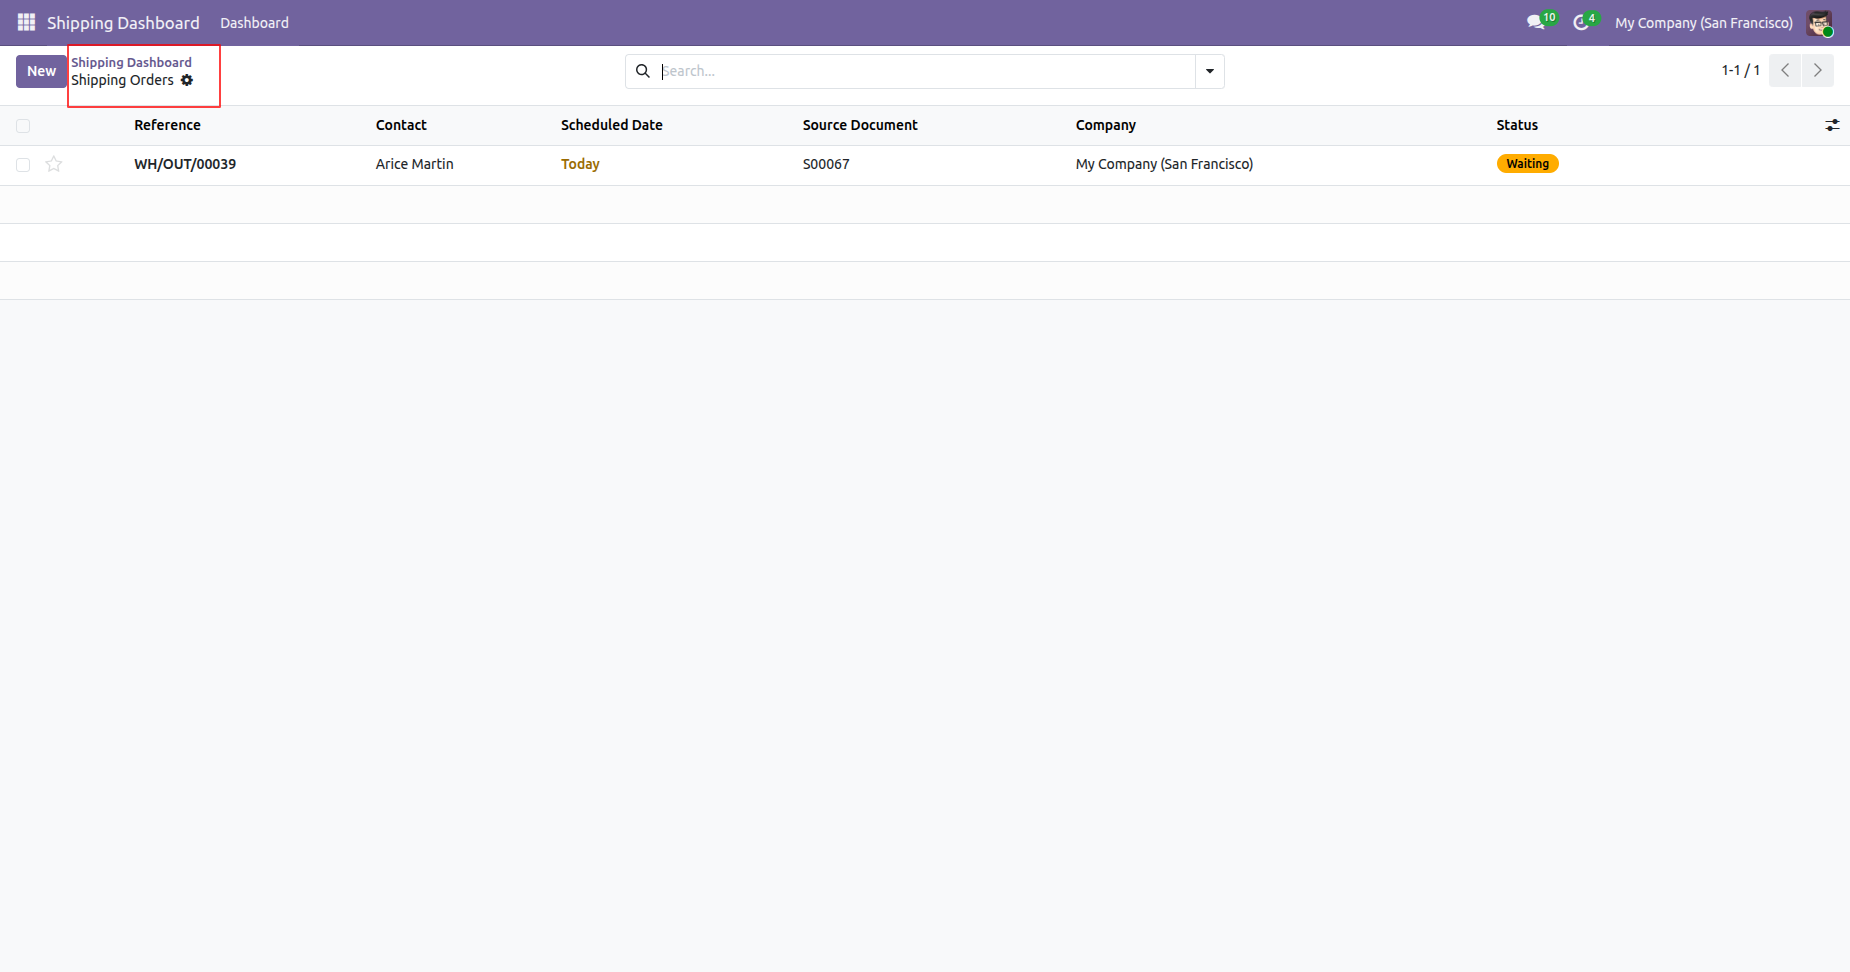Sort by Company column header
Image resolution: width=1850 pixels, height=972 pixels.
(1105, 125)
